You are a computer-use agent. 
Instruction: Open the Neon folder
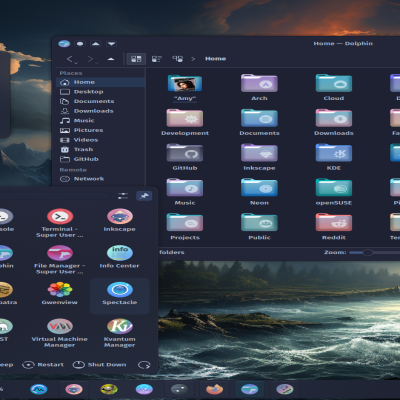pos(259,192)
